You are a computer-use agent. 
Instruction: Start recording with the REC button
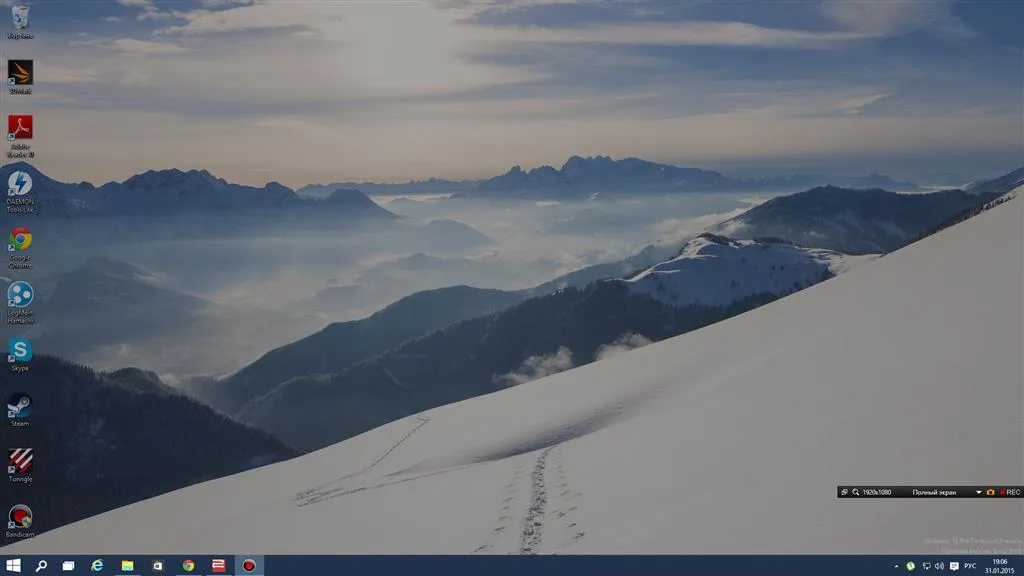pyautogui.click(x=1010, y=492)
